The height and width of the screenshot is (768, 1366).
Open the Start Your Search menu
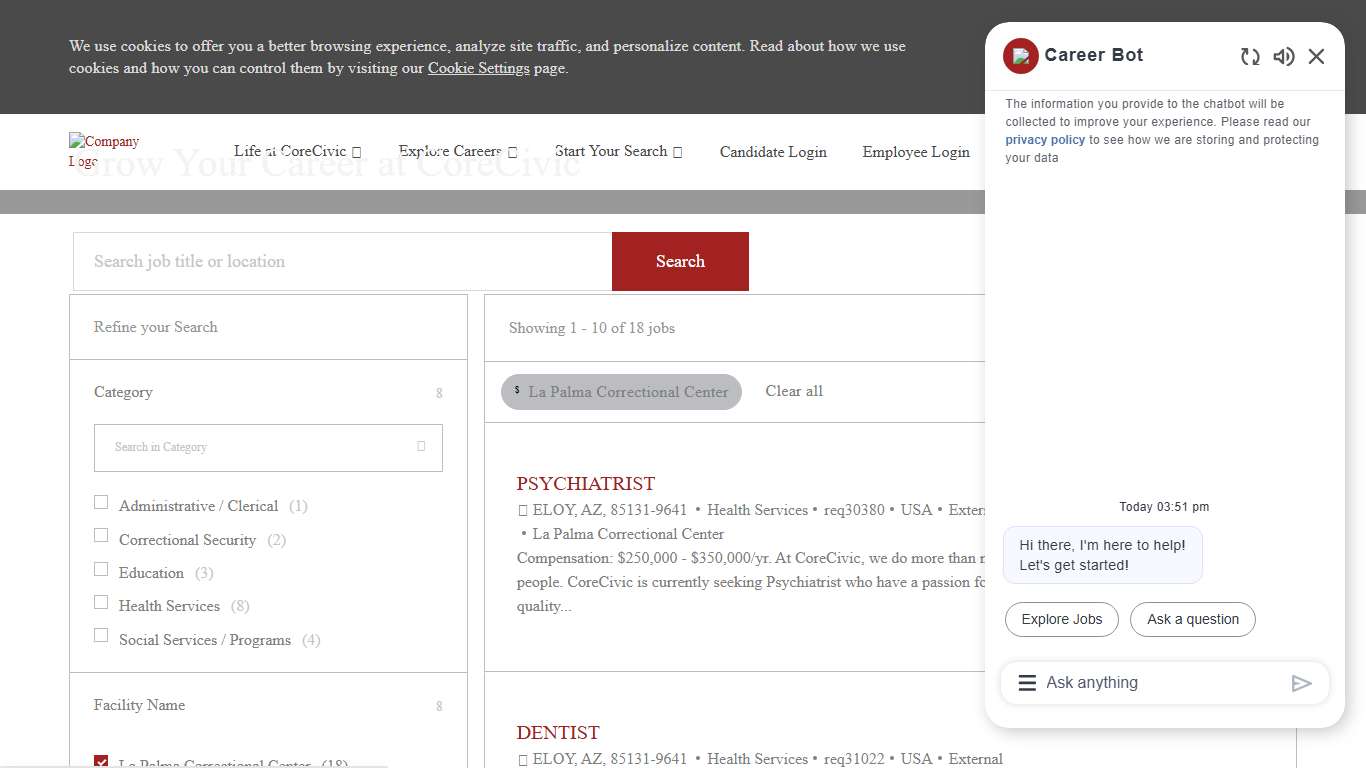coord(618,152)
